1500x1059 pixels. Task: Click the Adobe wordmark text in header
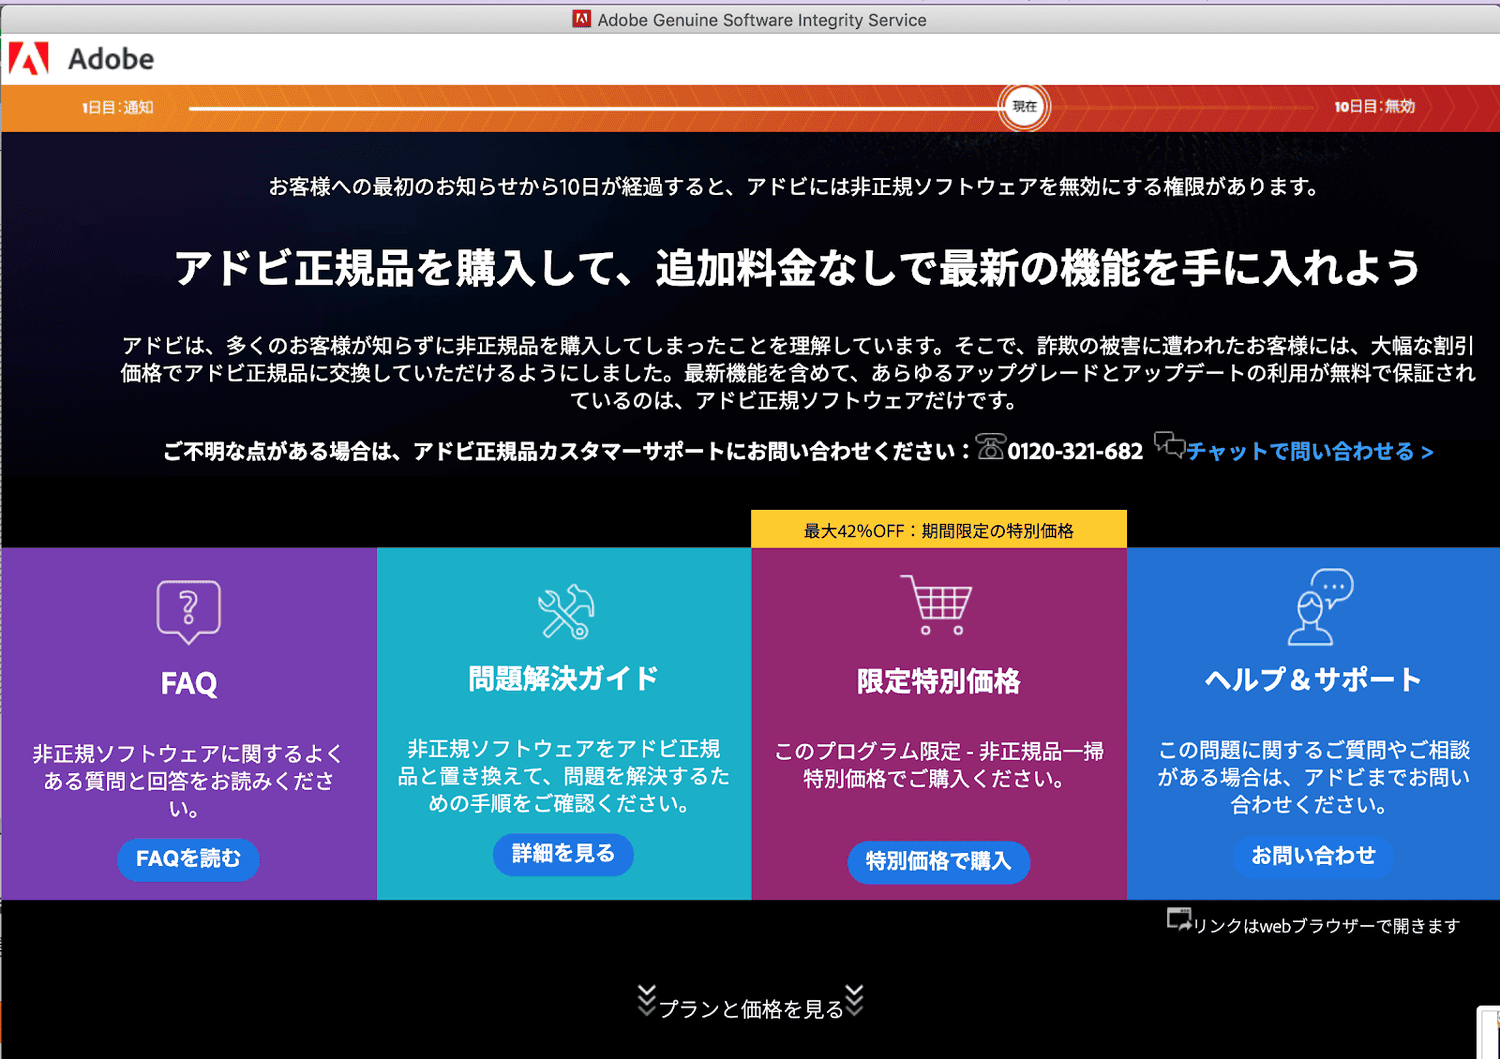tap(111, 60)
